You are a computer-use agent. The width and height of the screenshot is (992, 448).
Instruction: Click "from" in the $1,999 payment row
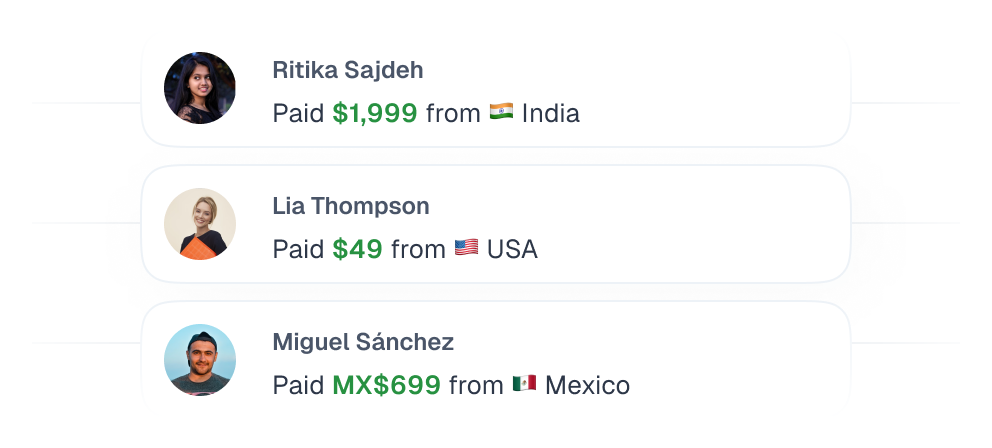point(453,114)
